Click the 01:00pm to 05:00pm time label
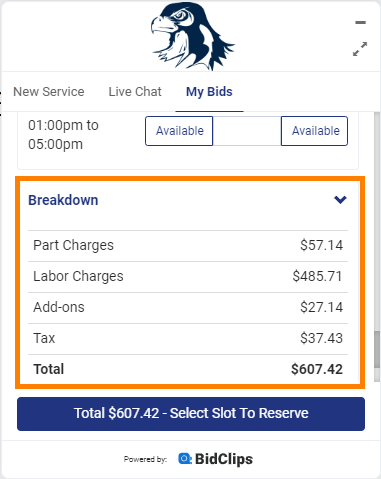This screenshot has width=381, height=479. [63, 135]
